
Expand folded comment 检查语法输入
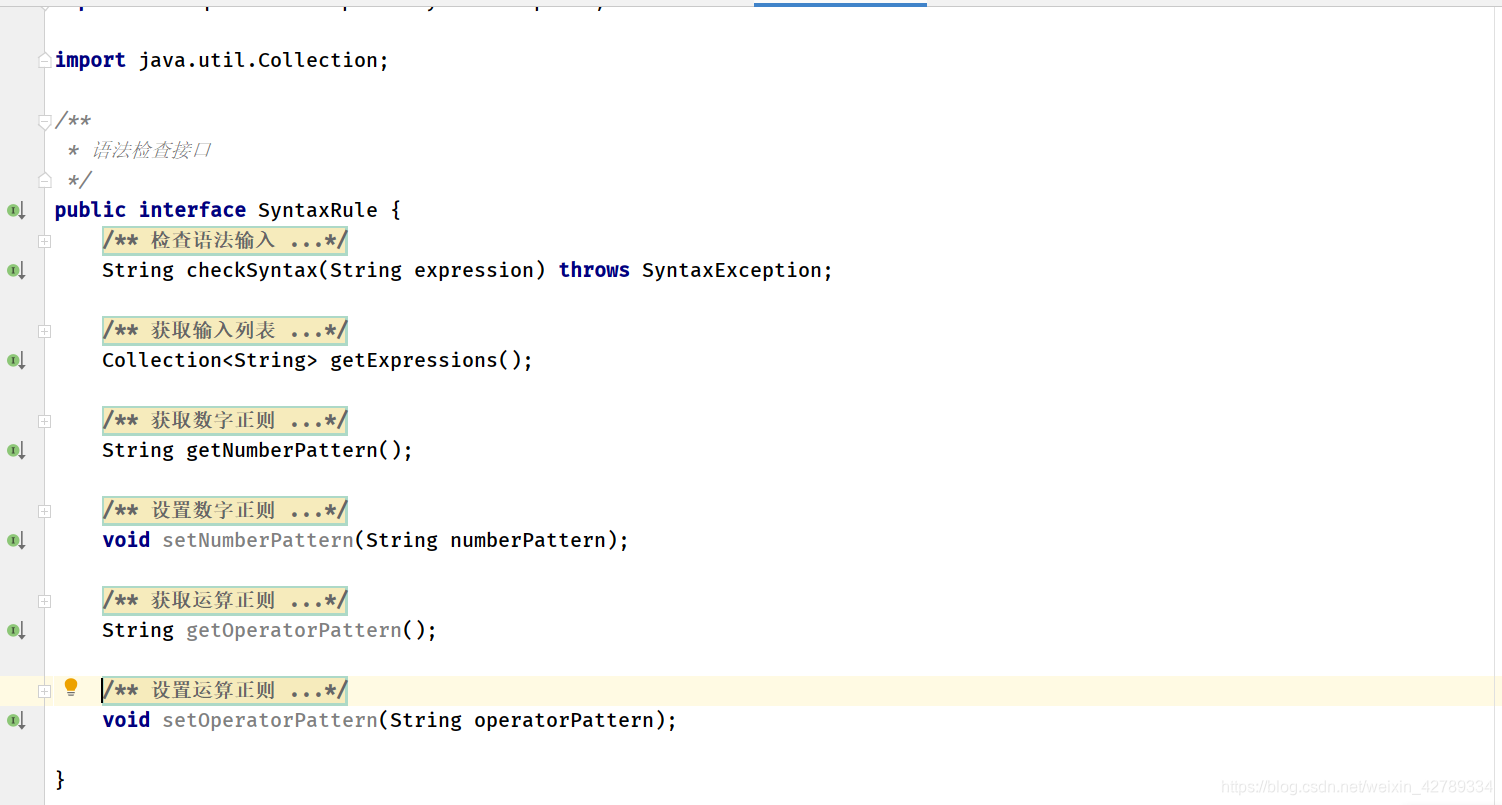point(44,241)
